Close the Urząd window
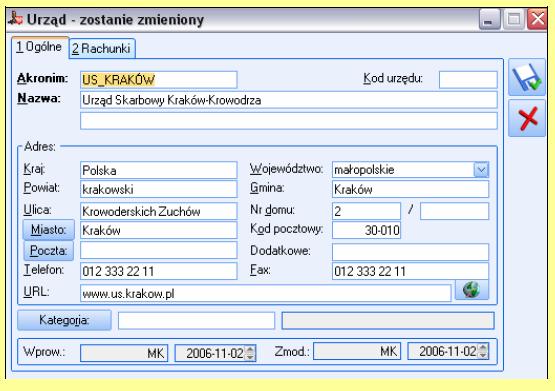 (x=537, y=19)
